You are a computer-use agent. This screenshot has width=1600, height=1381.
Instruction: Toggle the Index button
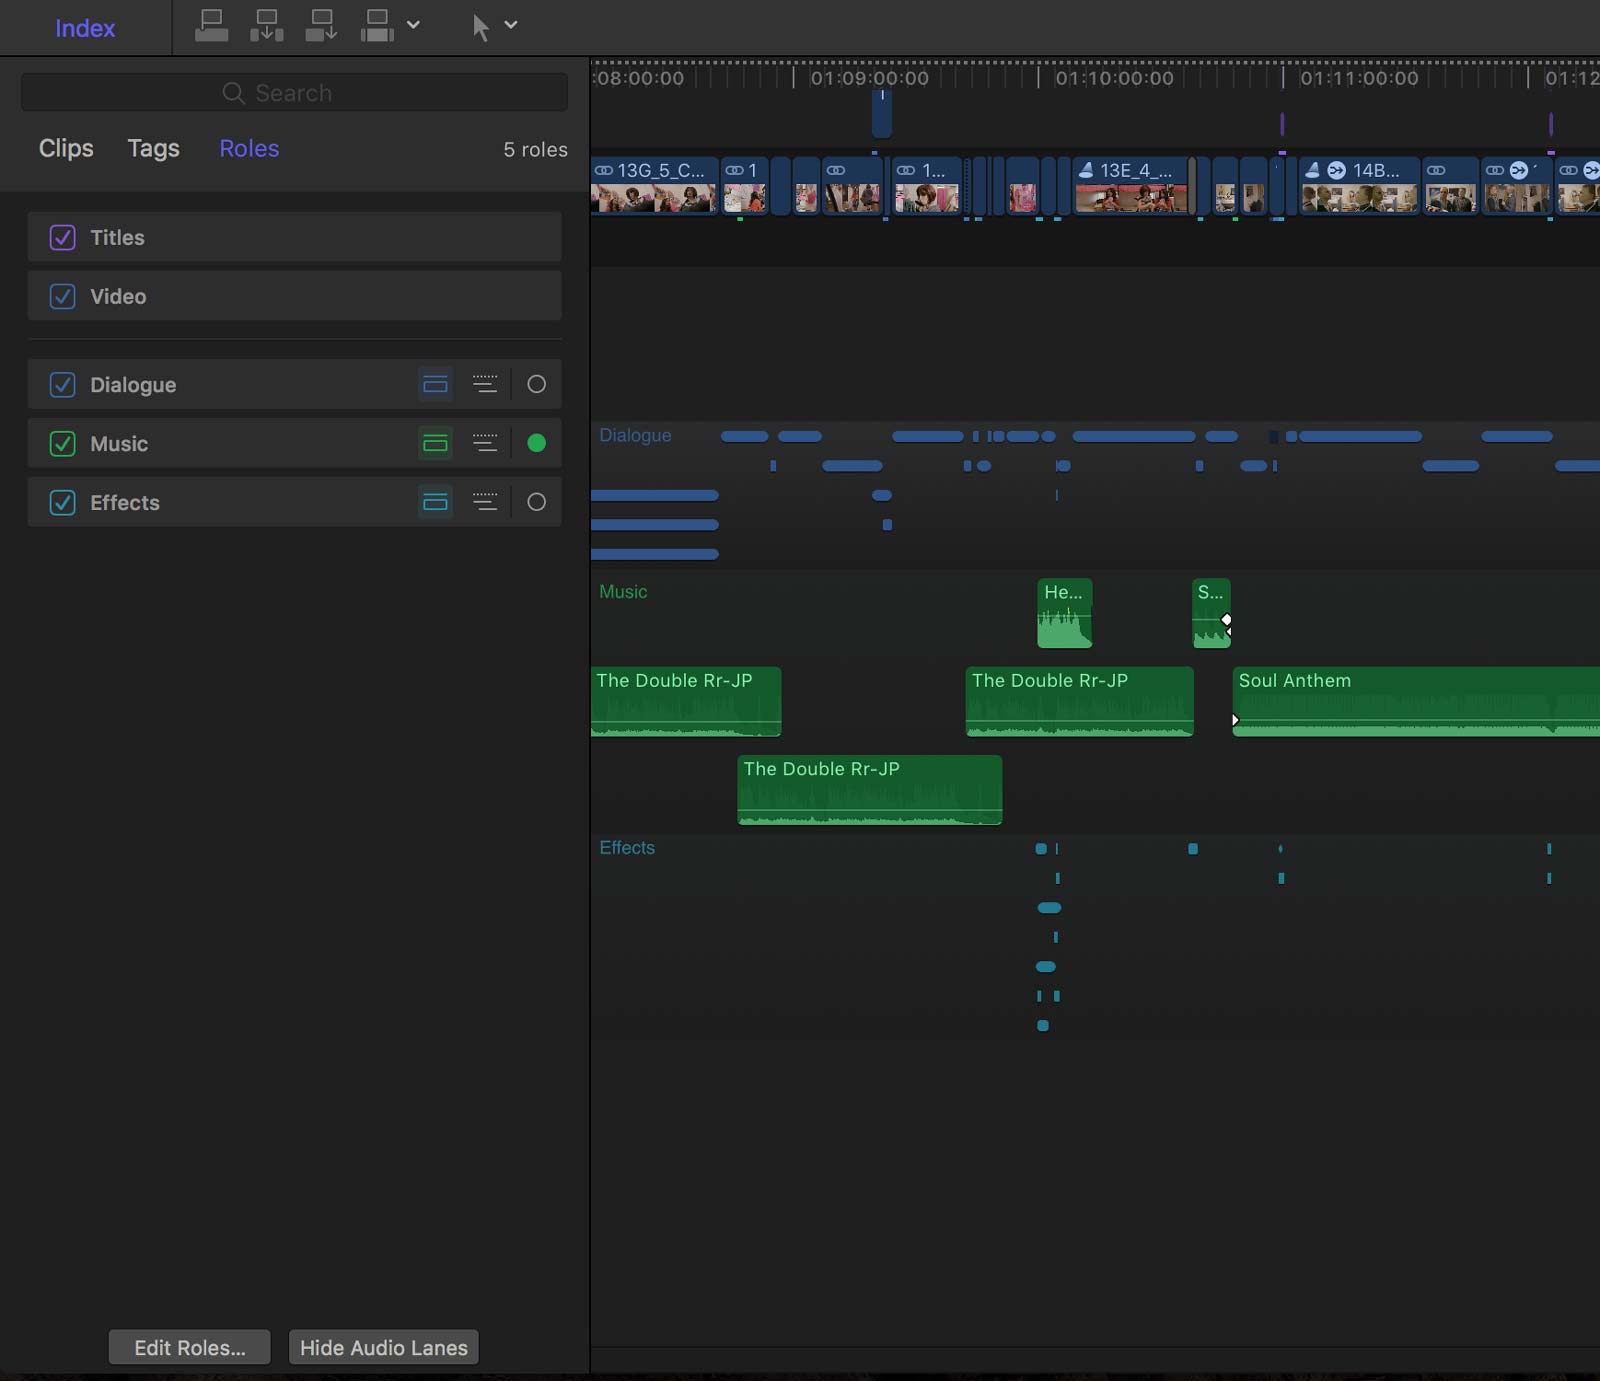point(85,28)
